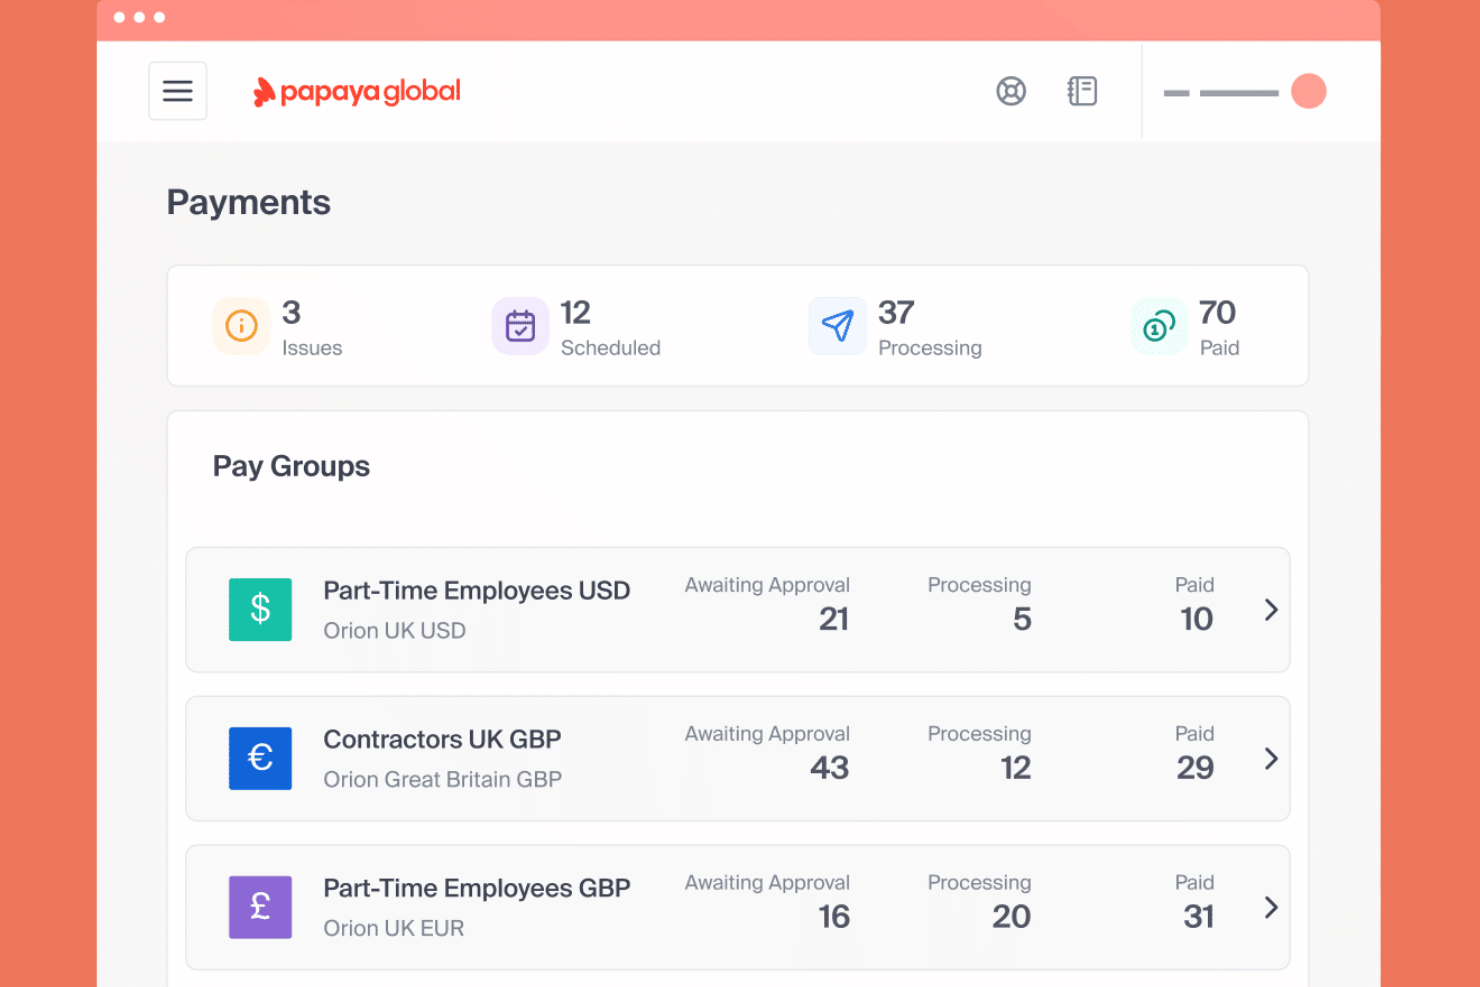Click the Awaiting Approval 43 value
Image resolution: width=1480 pixels, height=987 pixels.
(x=830, y=767)
